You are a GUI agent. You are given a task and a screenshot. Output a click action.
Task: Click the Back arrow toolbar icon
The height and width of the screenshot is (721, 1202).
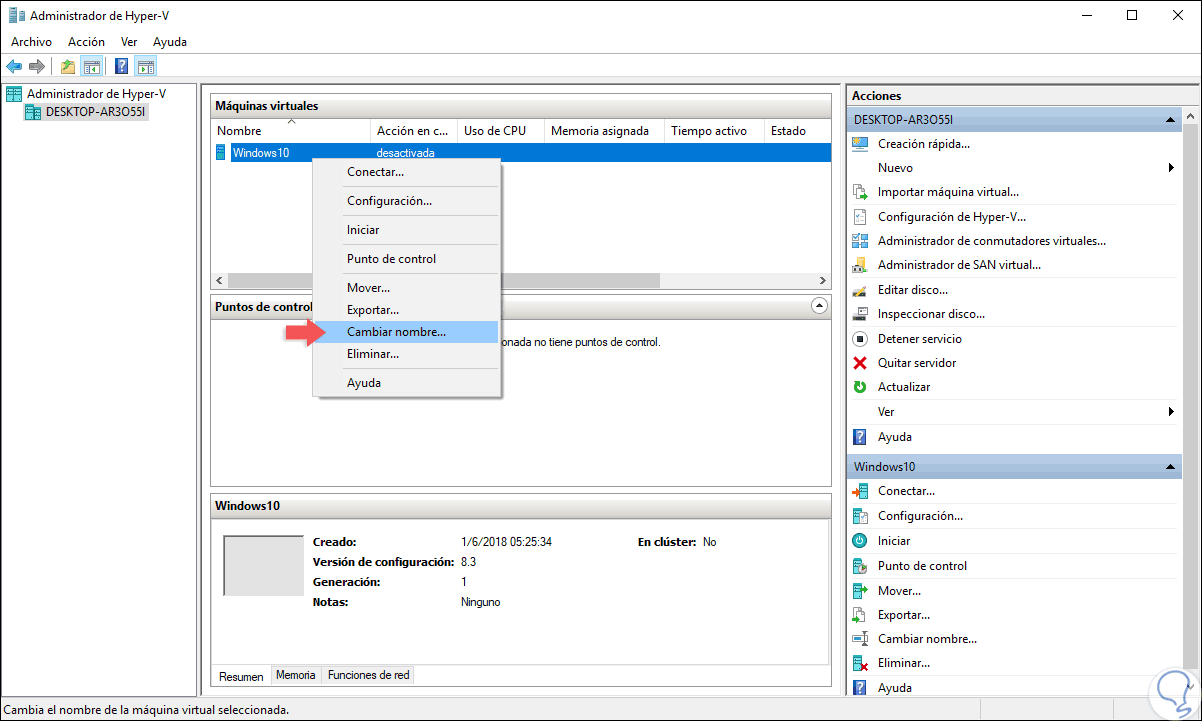click(13, 66)
